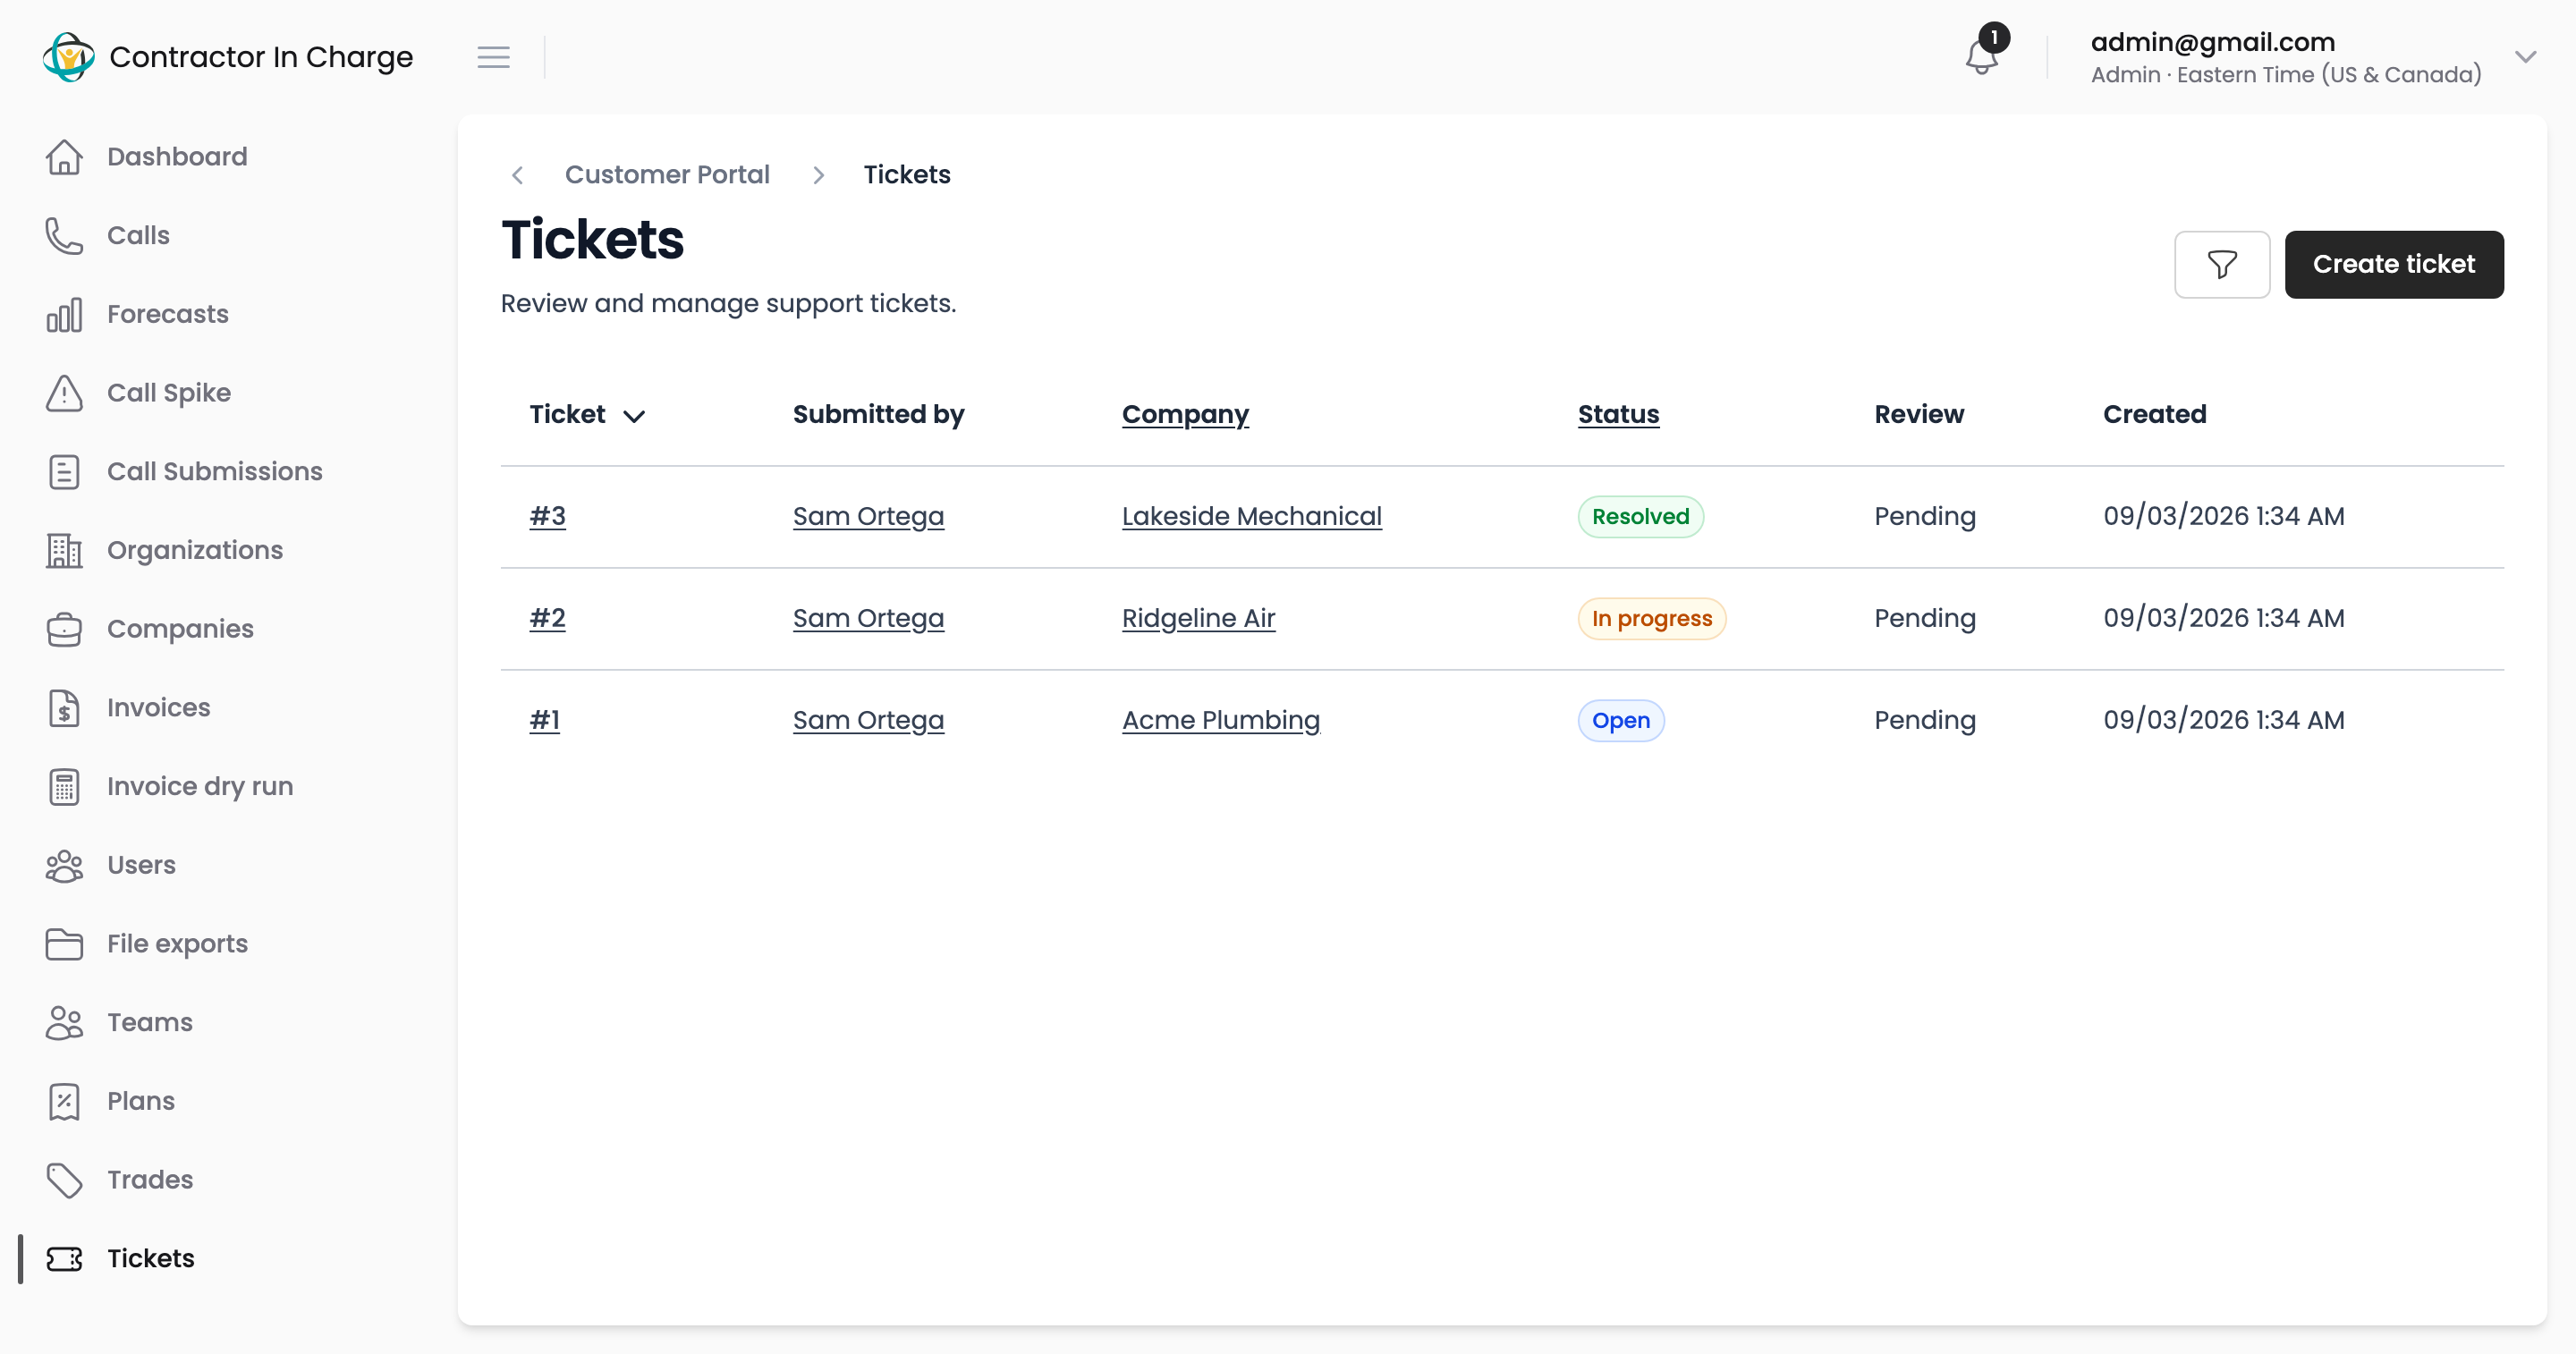This screenshot has width=2576, height=1354.
Task: Go back using the breadcrumb left chevron
Action: (x=517, y=175)
